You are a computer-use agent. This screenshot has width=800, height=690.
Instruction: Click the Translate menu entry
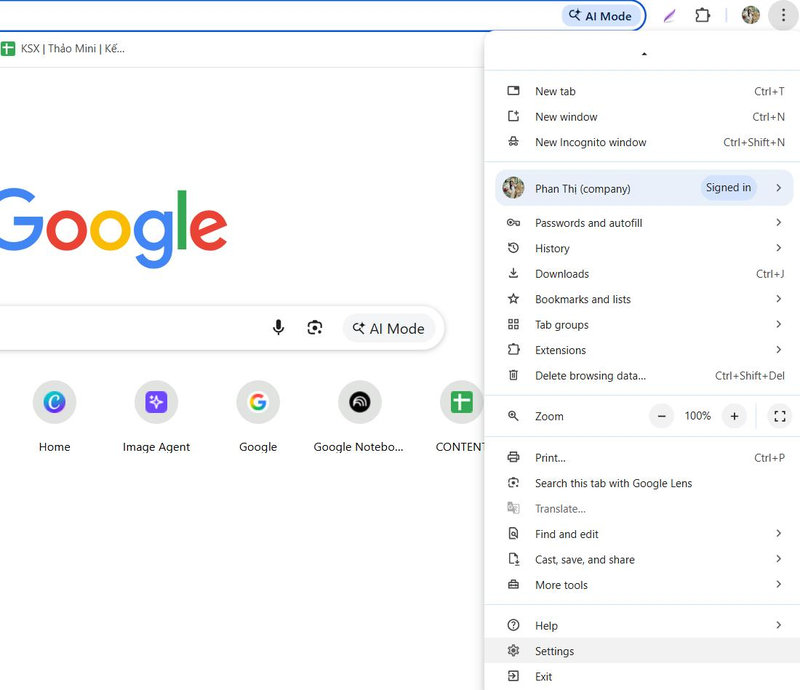click(x=643, y=509)
